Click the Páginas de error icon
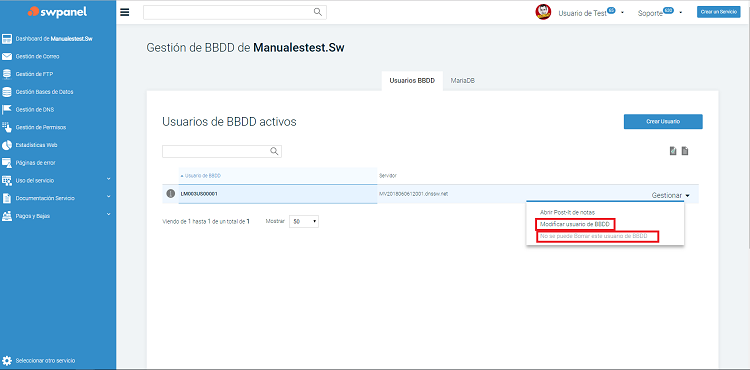 tap(7, 163)
